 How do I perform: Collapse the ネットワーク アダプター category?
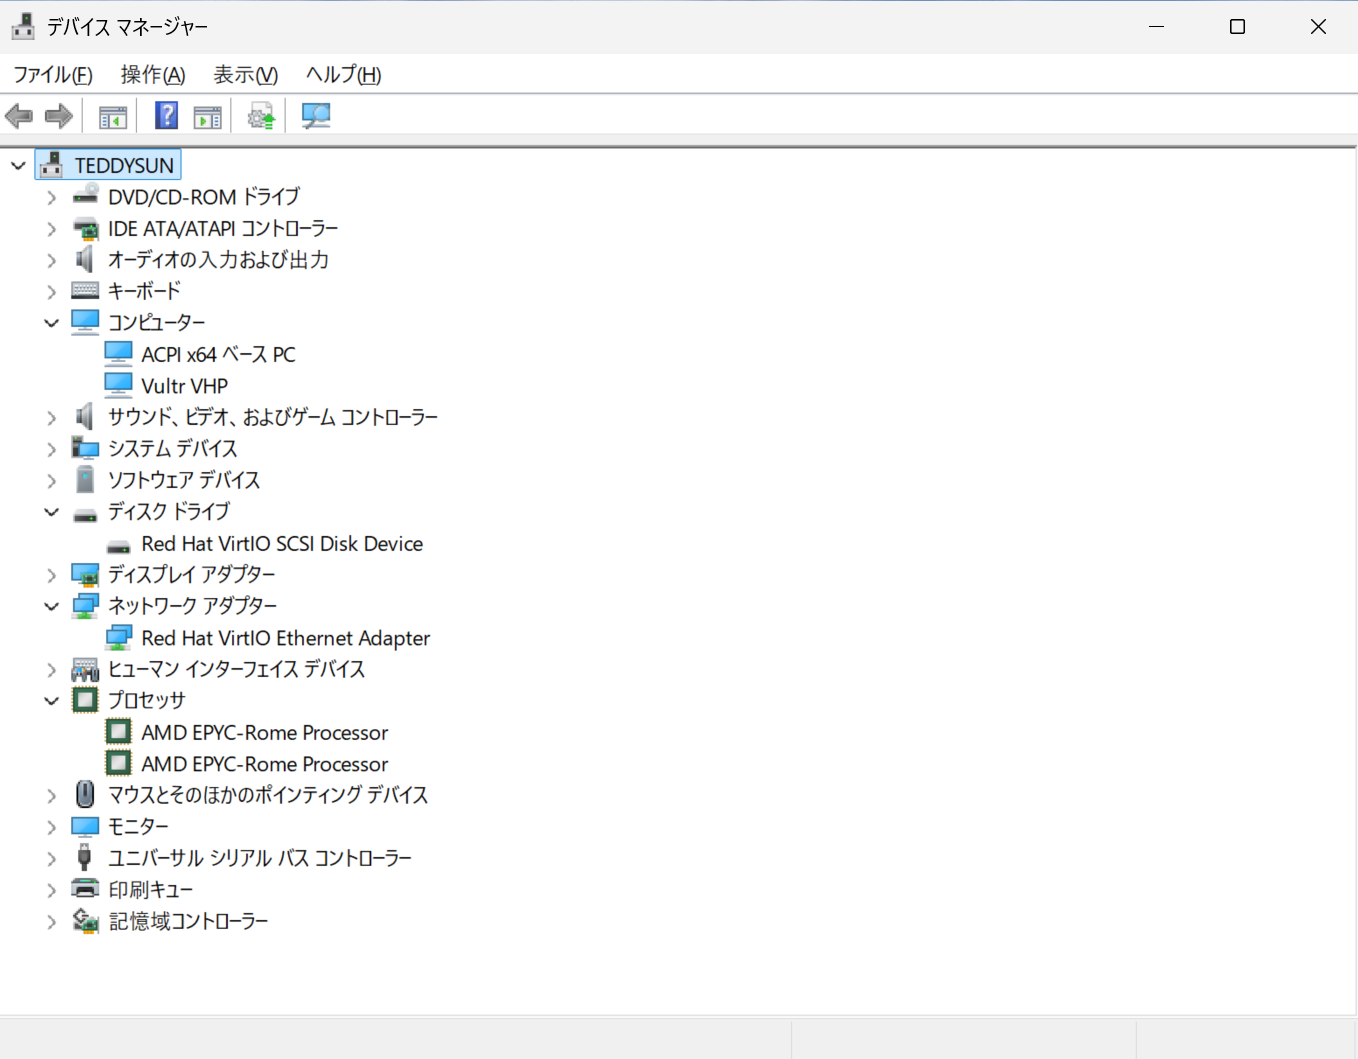click(51, 606)
